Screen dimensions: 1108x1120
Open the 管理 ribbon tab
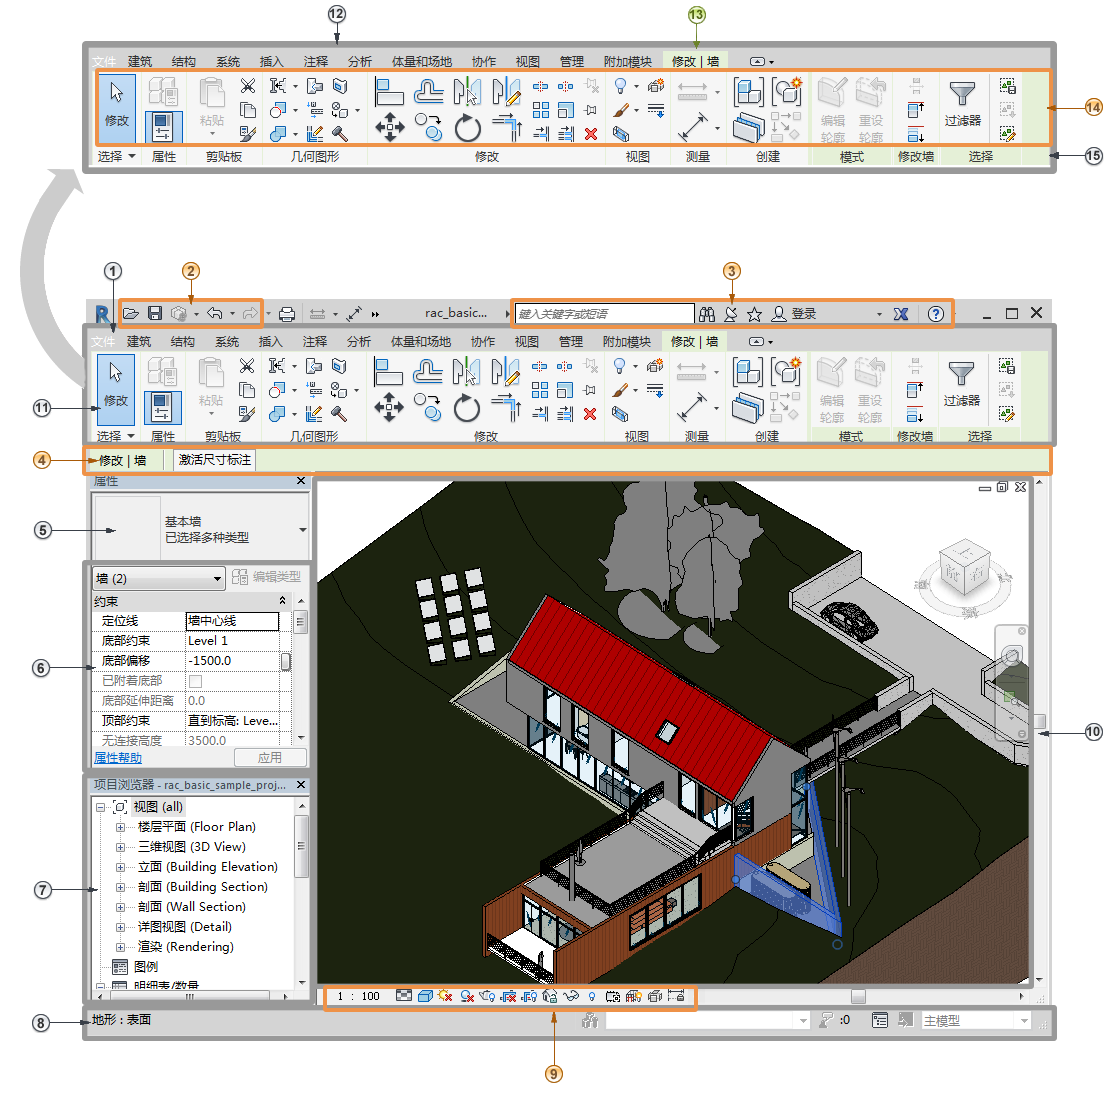tap(571, 341)
